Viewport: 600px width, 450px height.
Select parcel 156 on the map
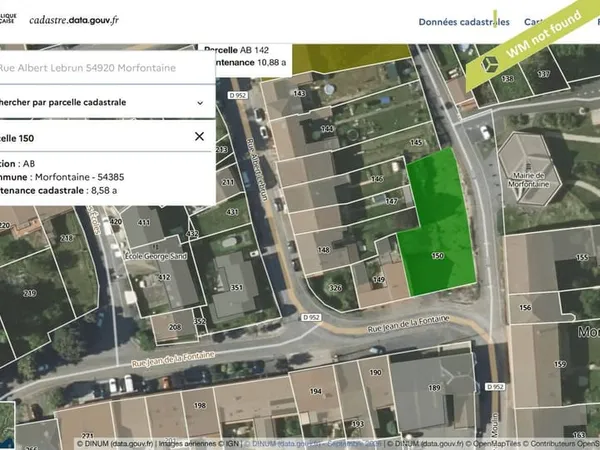[x=525, y=307]
